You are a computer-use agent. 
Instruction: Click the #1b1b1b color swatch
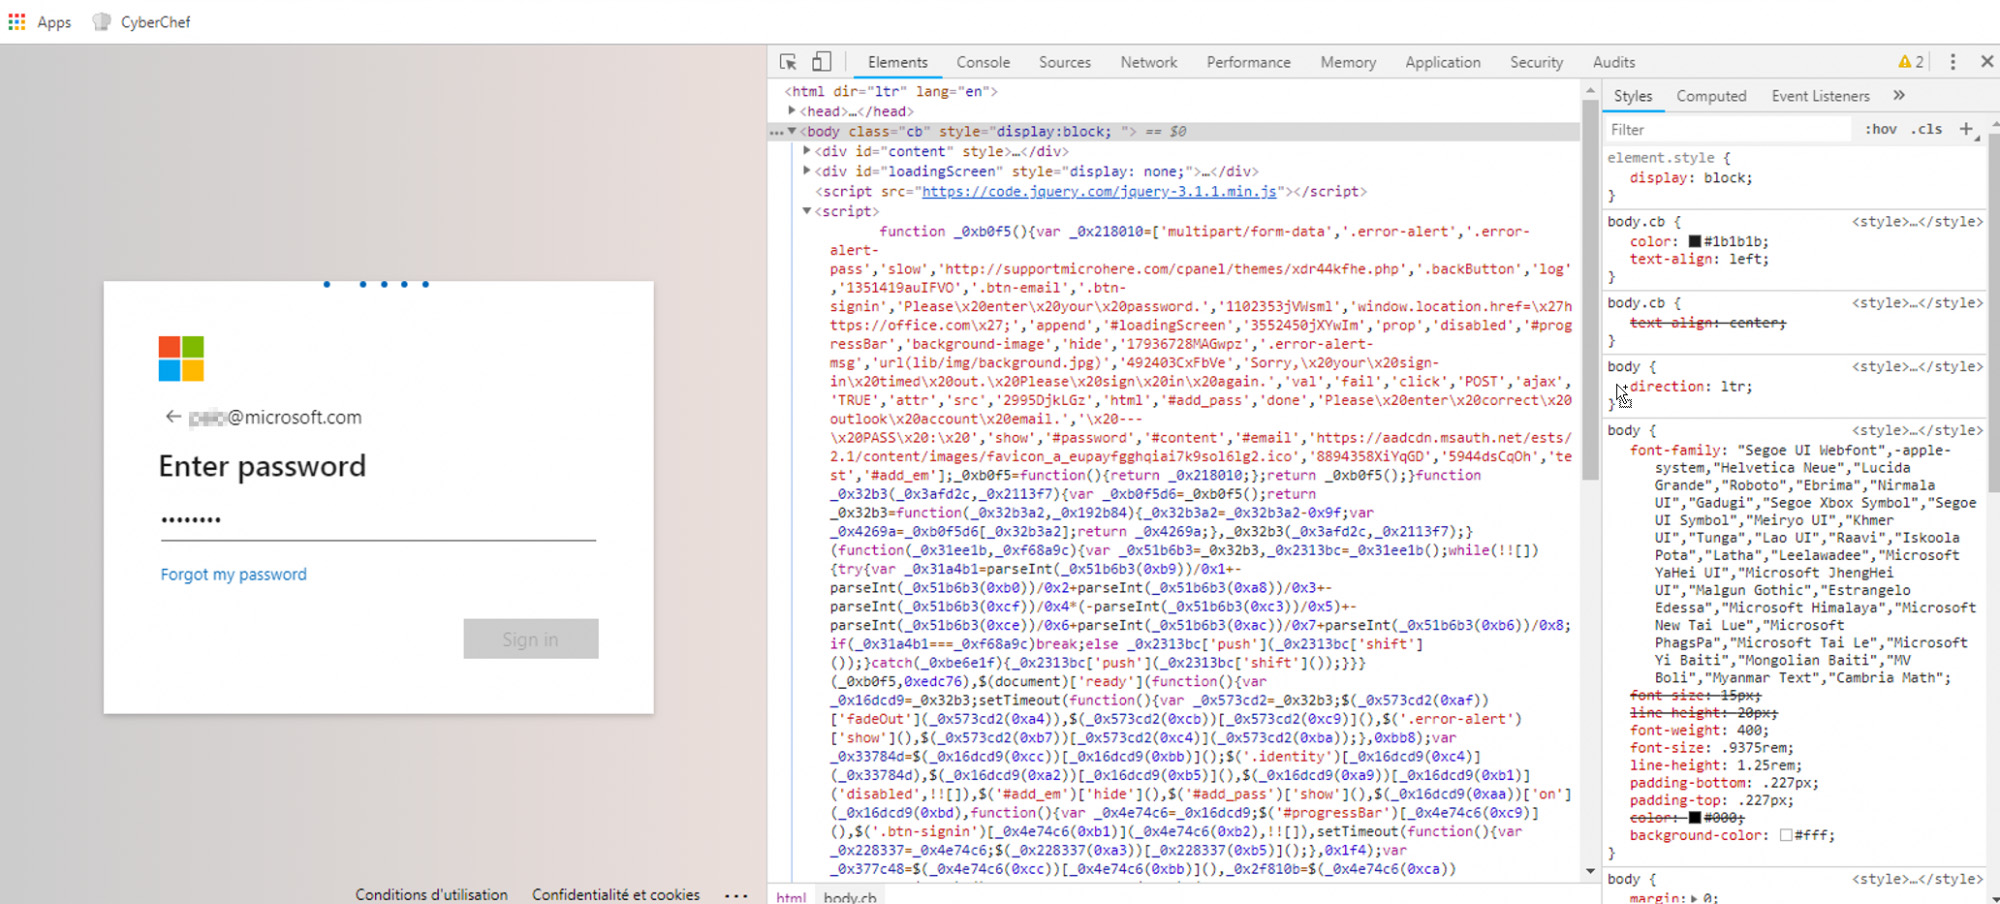[1695, 241]
